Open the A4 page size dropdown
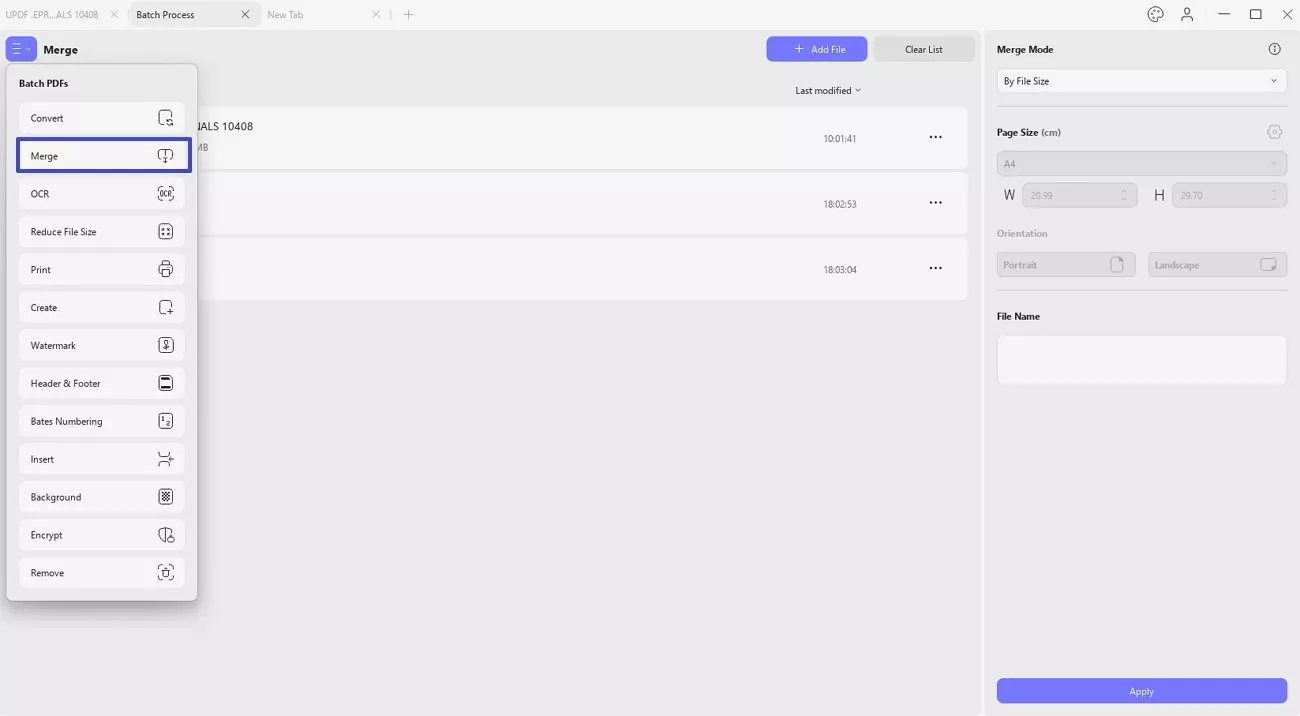This screenshot has height=716, width=1300. 1141,164
